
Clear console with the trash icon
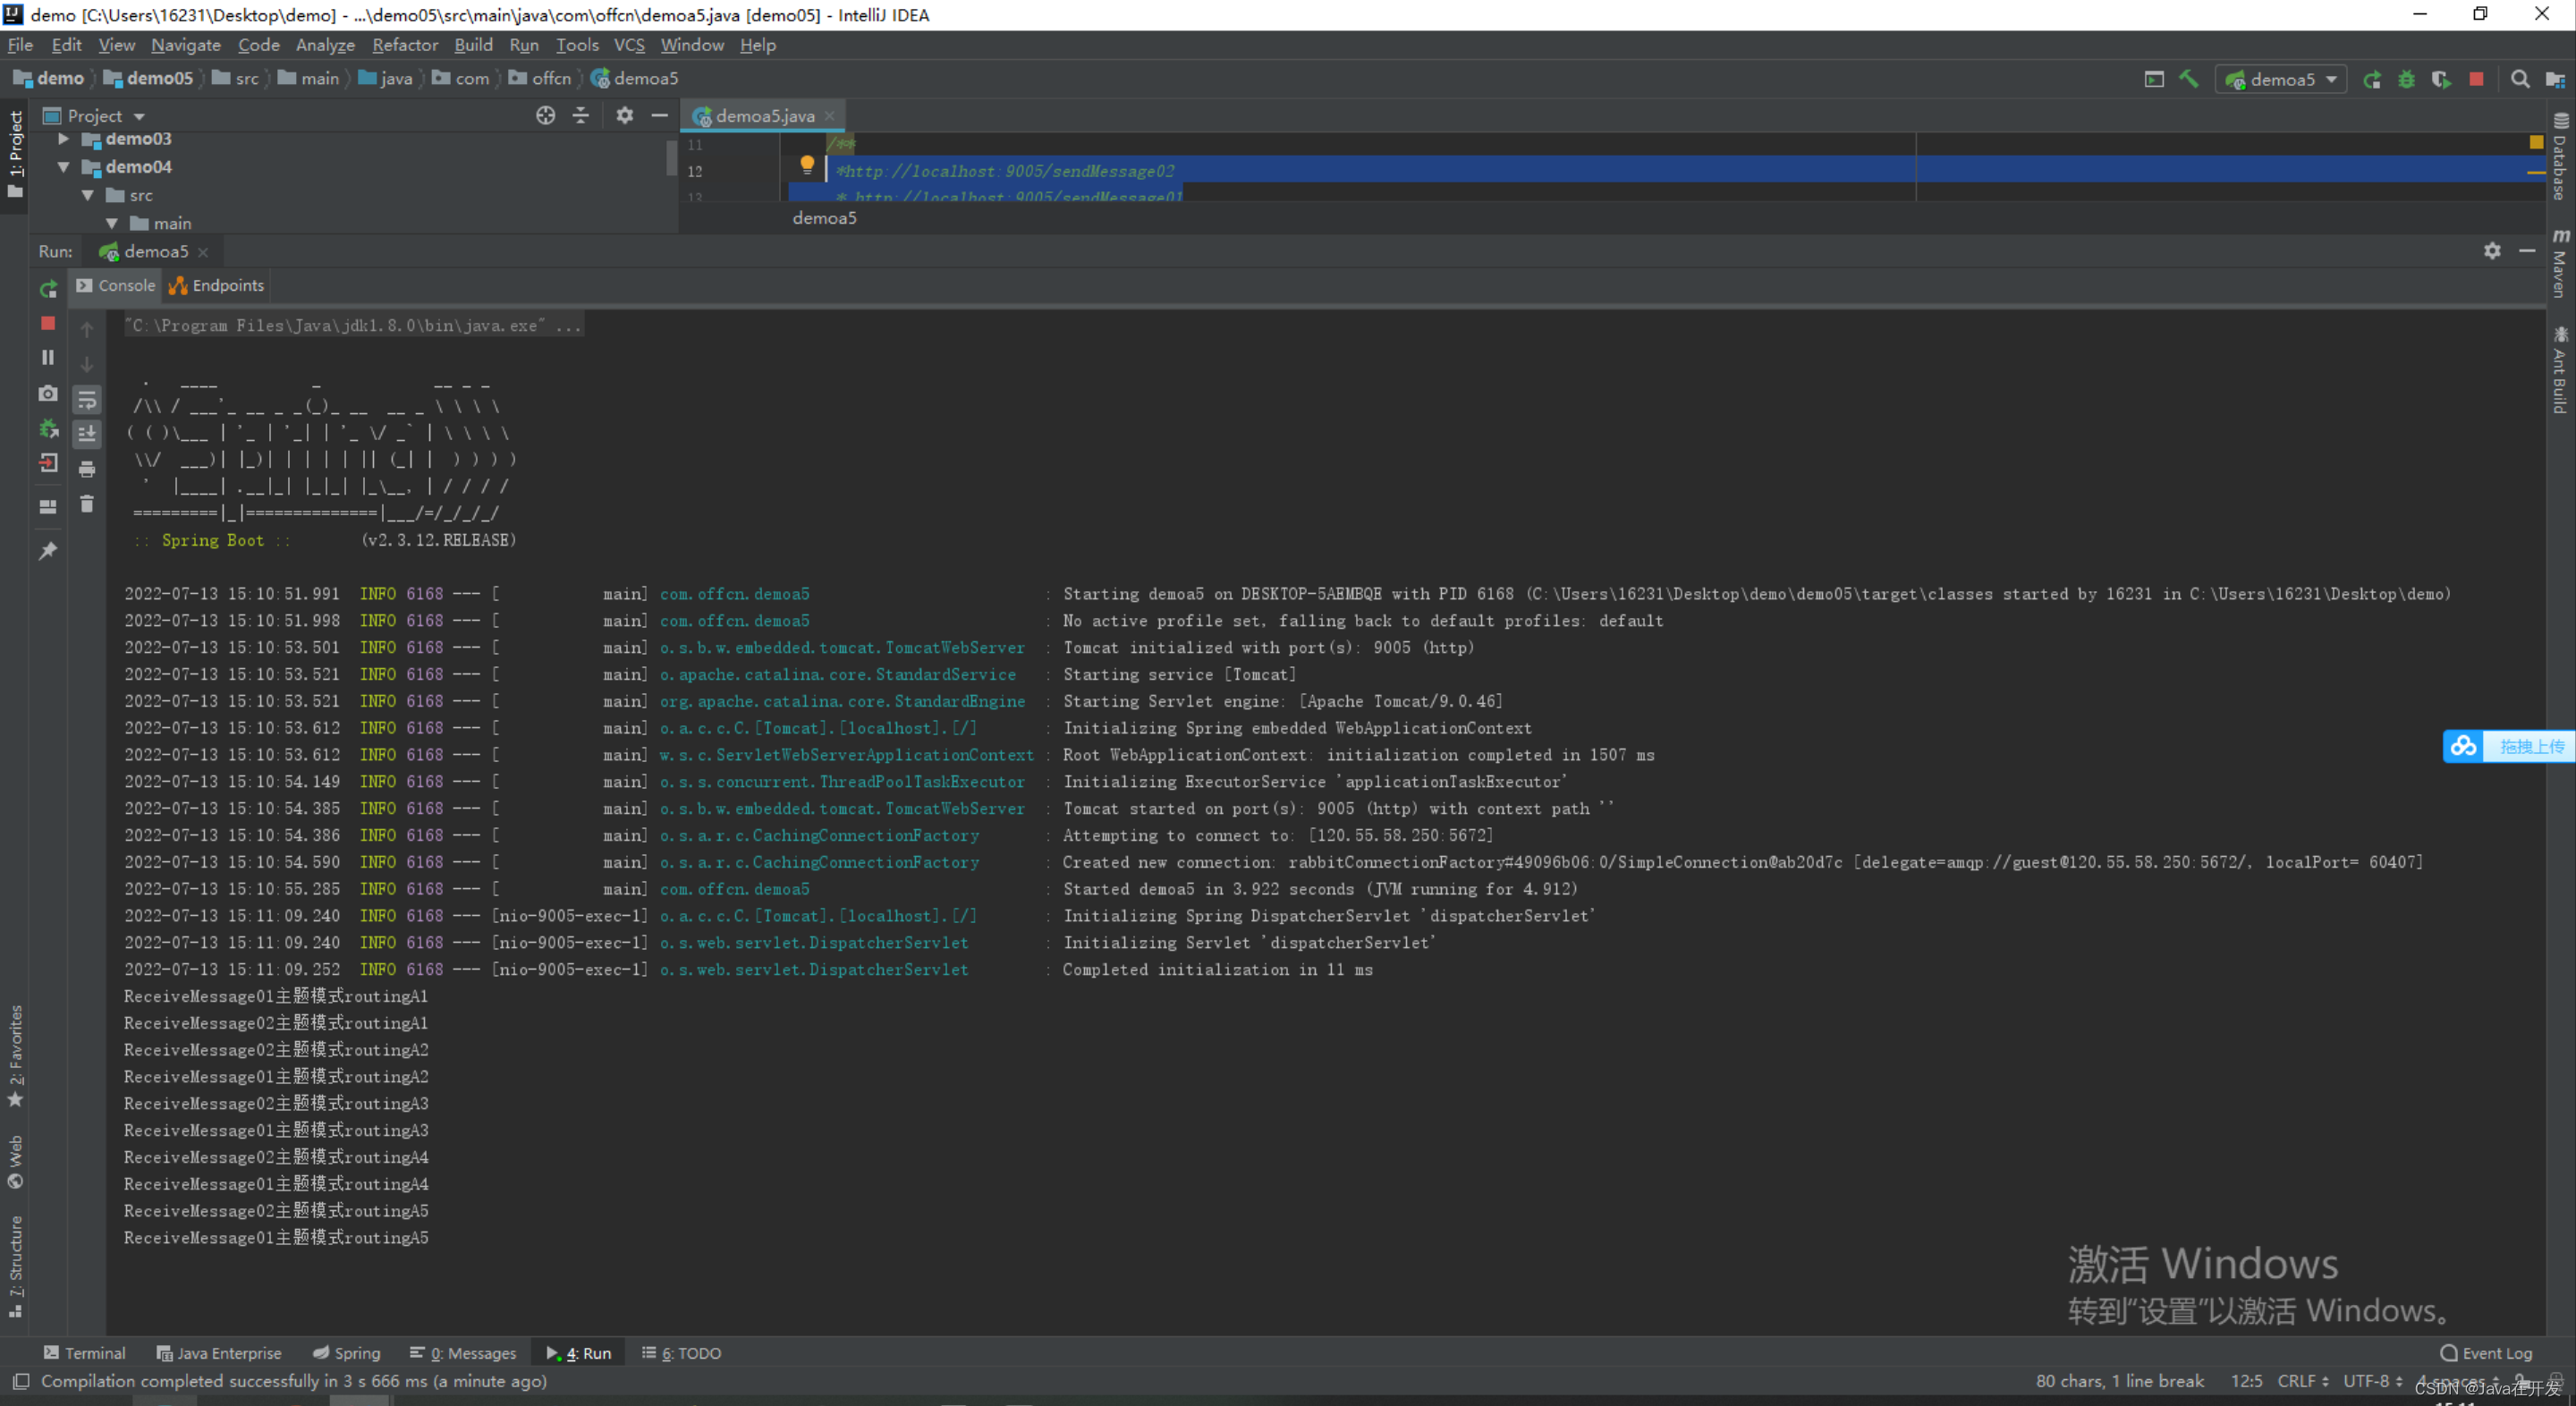[x=87, y=504]
